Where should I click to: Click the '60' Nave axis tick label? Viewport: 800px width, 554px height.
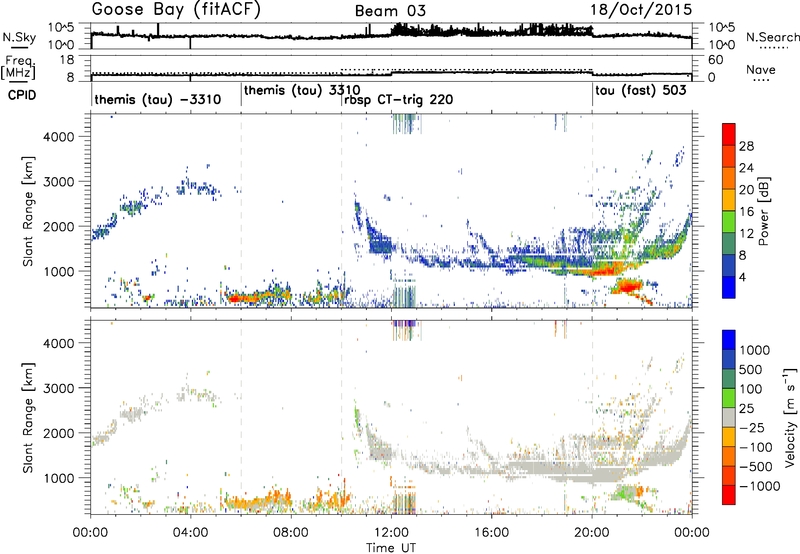(716, 60)
